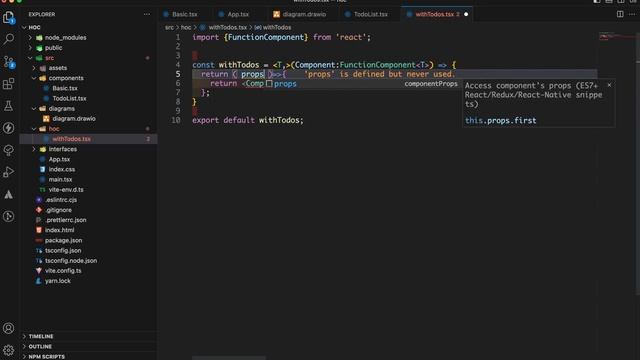Click the minimap overview at top right
The width and height of the screenshot is (640, 360).
(x=616, y=37)
